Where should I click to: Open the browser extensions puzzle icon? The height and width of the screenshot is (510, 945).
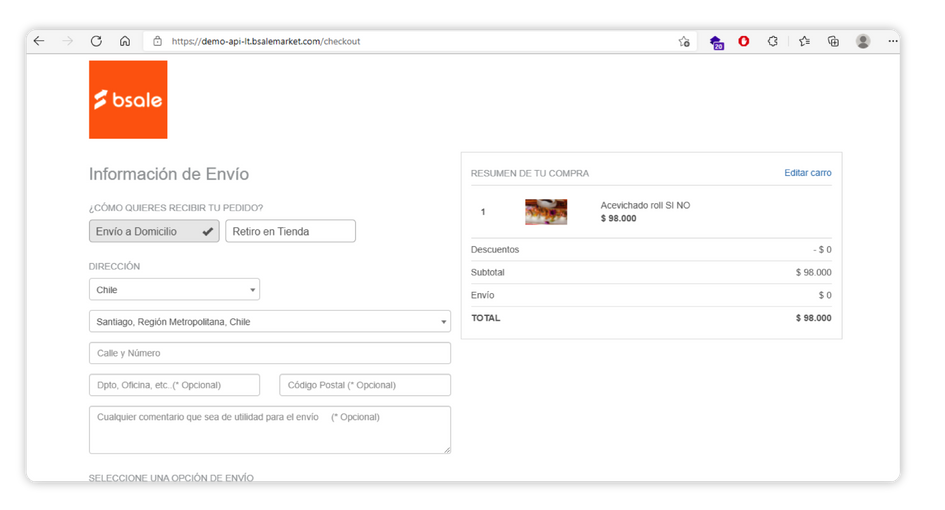pos(773,41)
